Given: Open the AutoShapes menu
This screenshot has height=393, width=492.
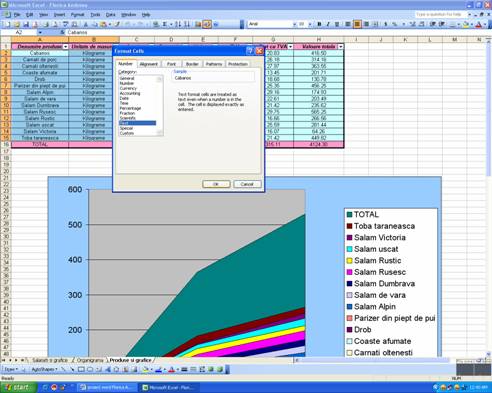Looking at the screenshot, I should coord(44,369).
